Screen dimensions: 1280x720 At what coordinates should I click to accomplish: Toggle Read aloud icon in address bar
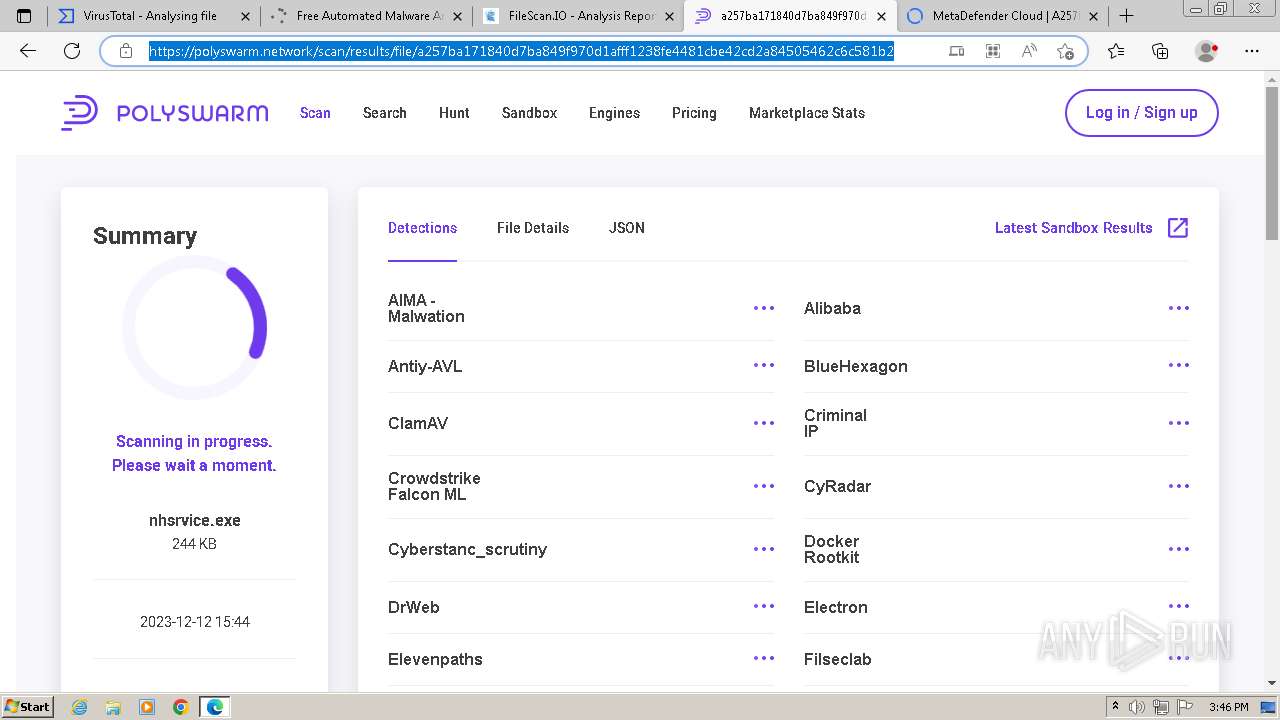click(x=1029, y=51)
